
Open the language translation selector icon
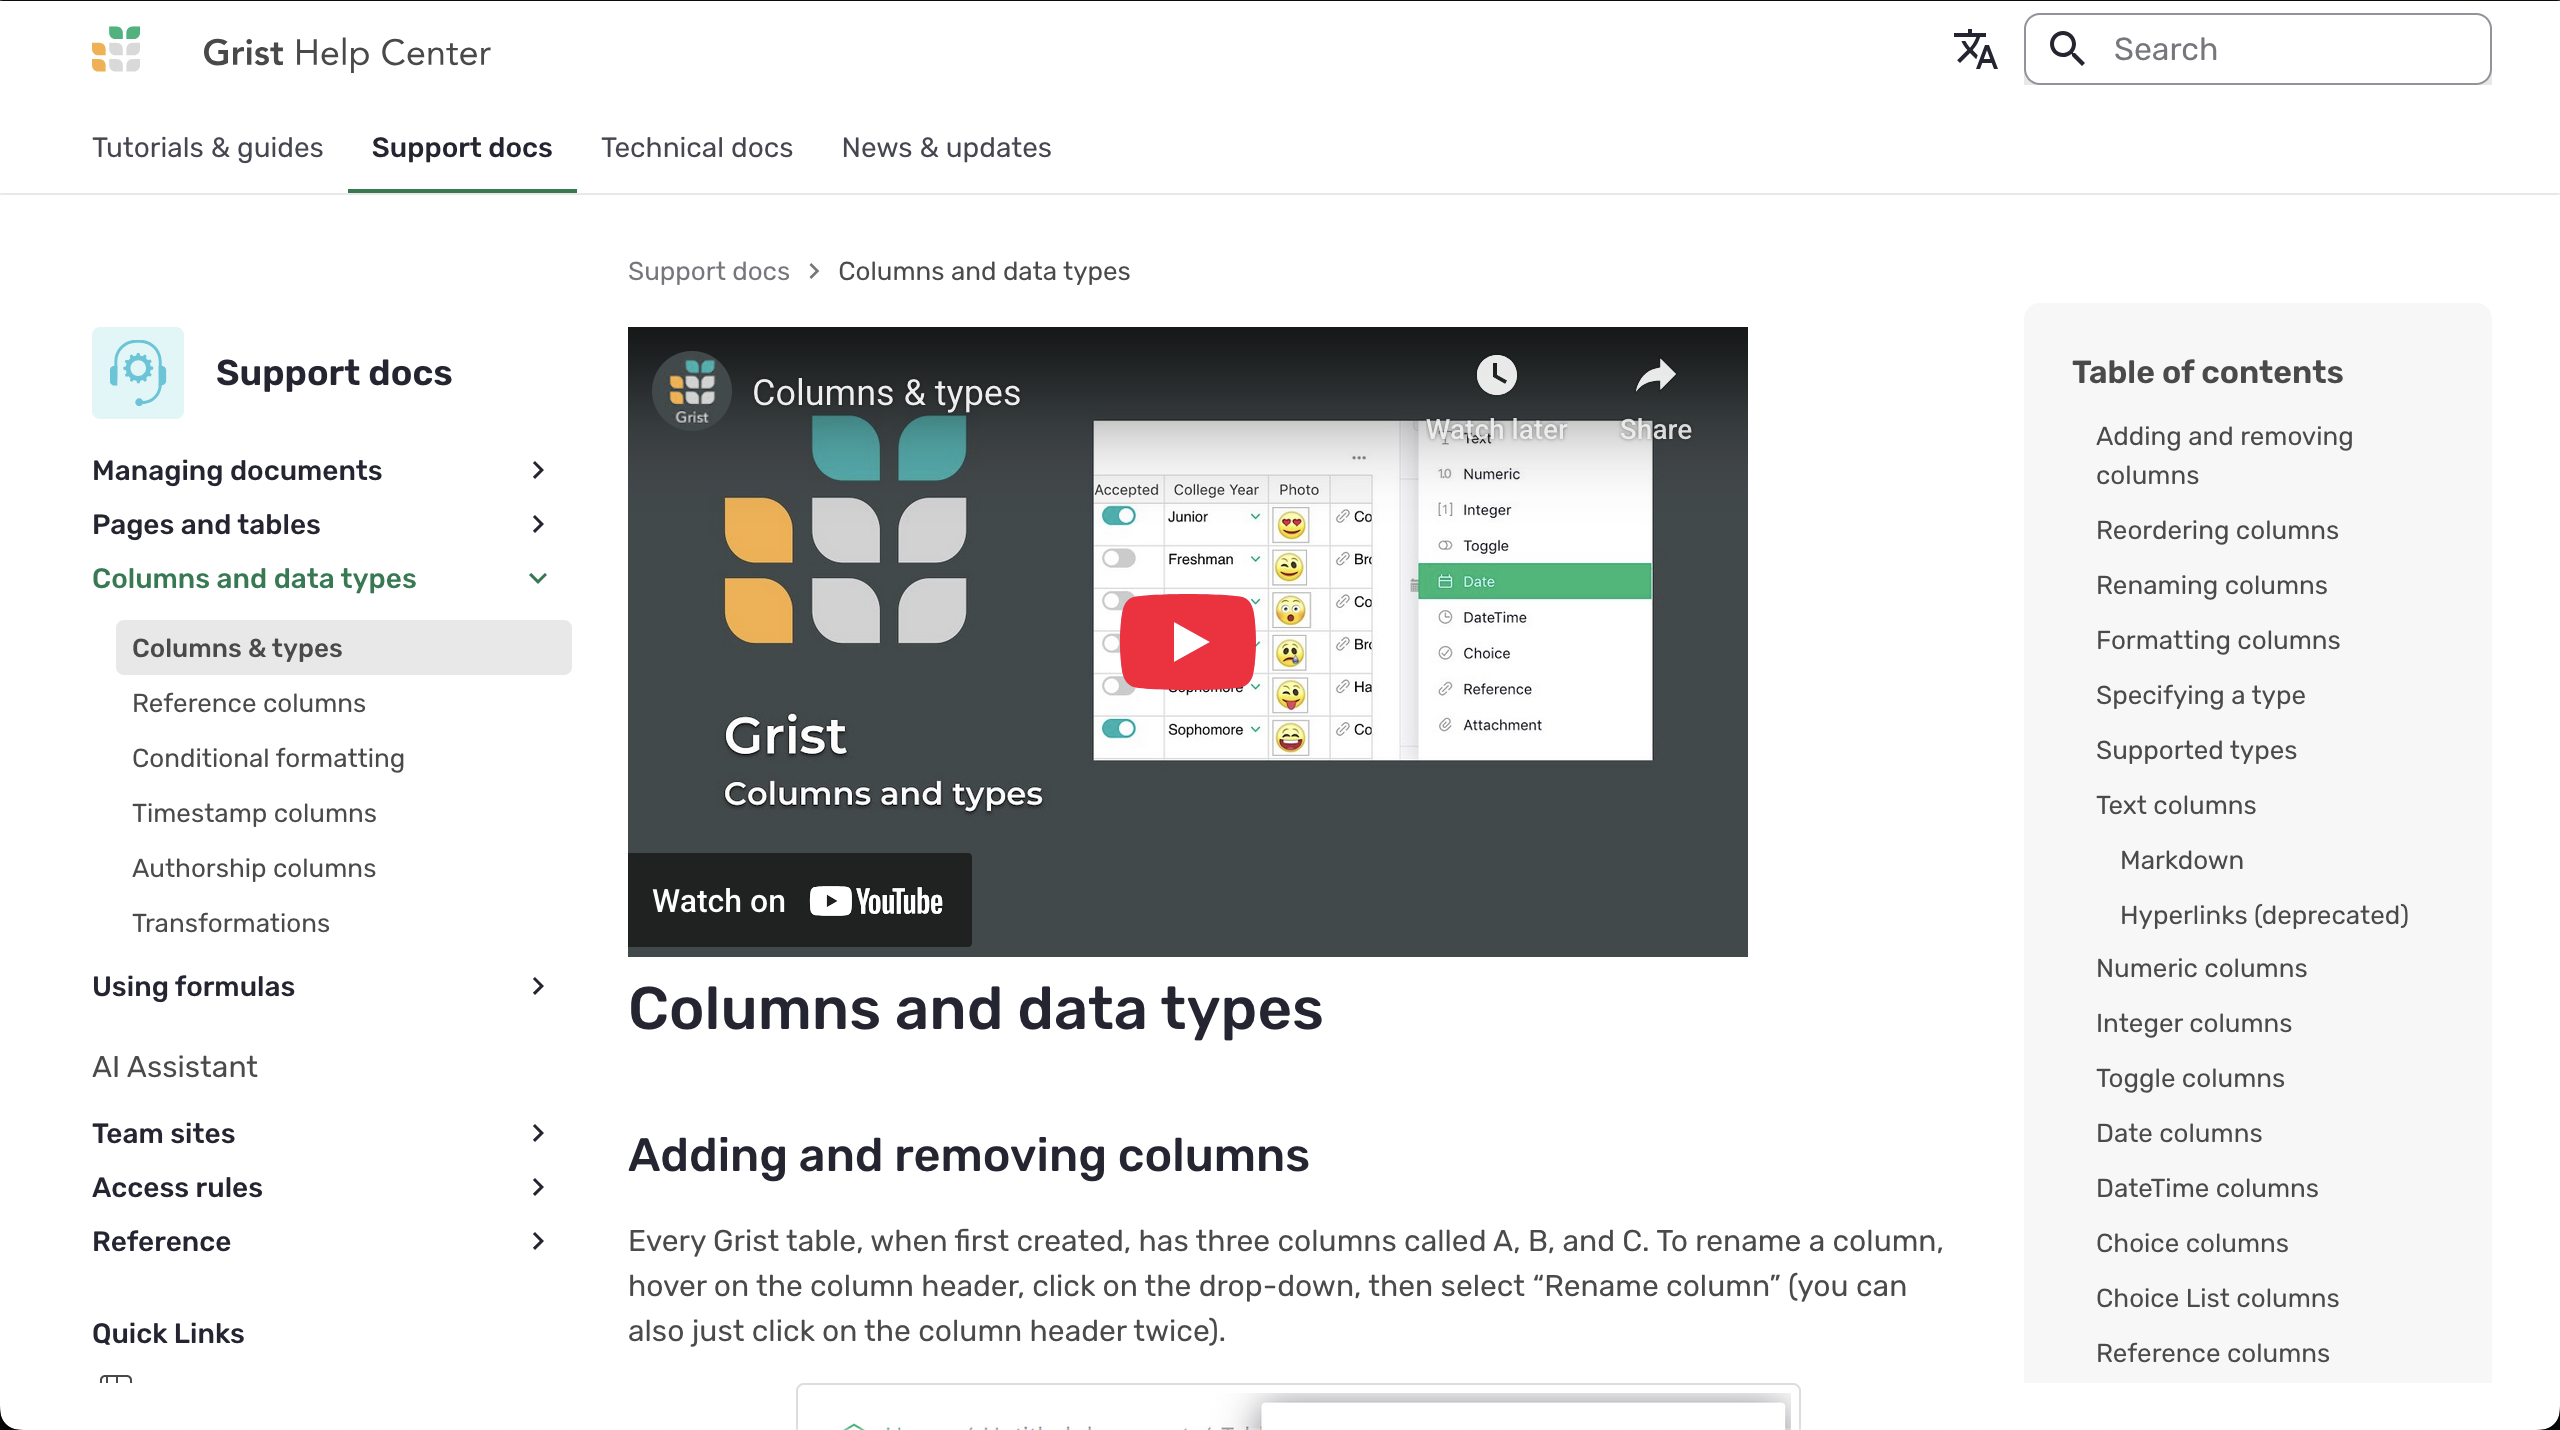pyautogui.click(x=1975, y=50)
